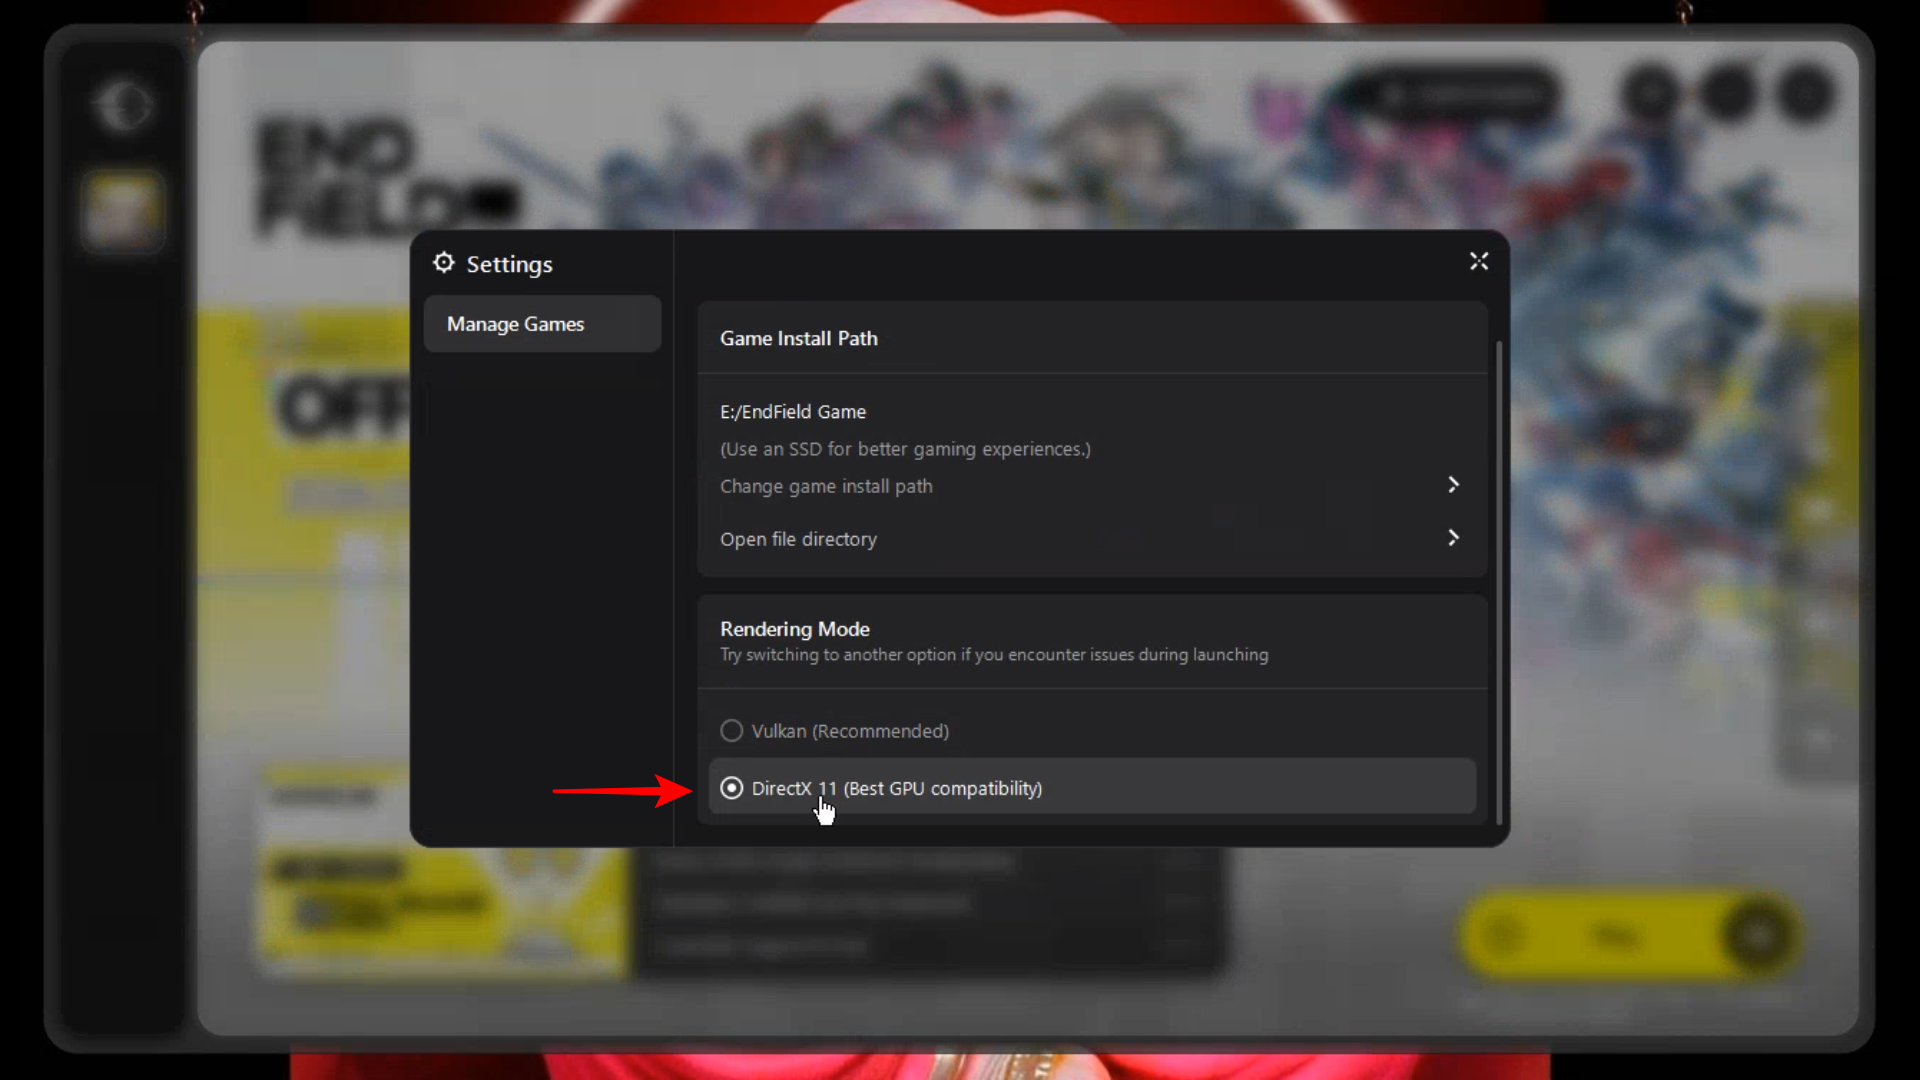Select the Endfield game thumbnail in left sidebar

(122, 210)
